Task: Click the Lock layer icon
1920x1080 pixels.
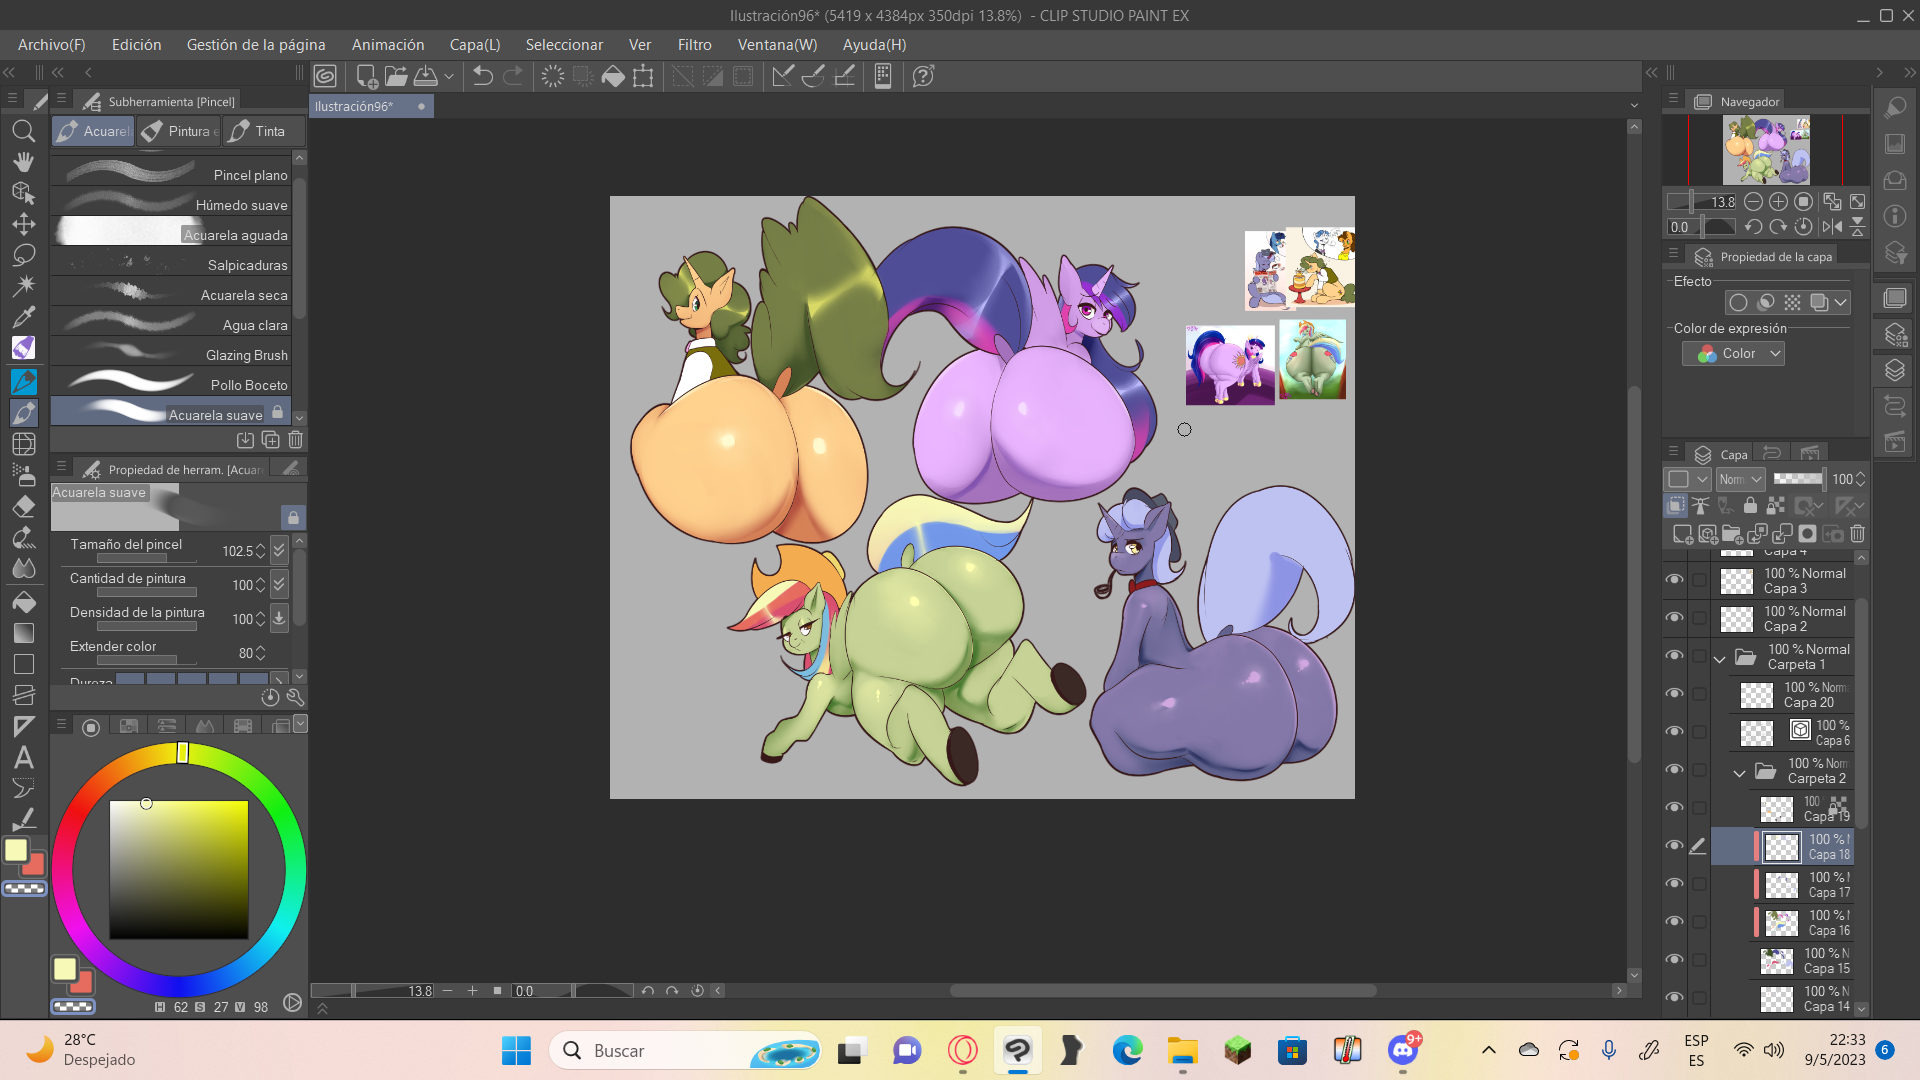Action: pos(1750,506)
